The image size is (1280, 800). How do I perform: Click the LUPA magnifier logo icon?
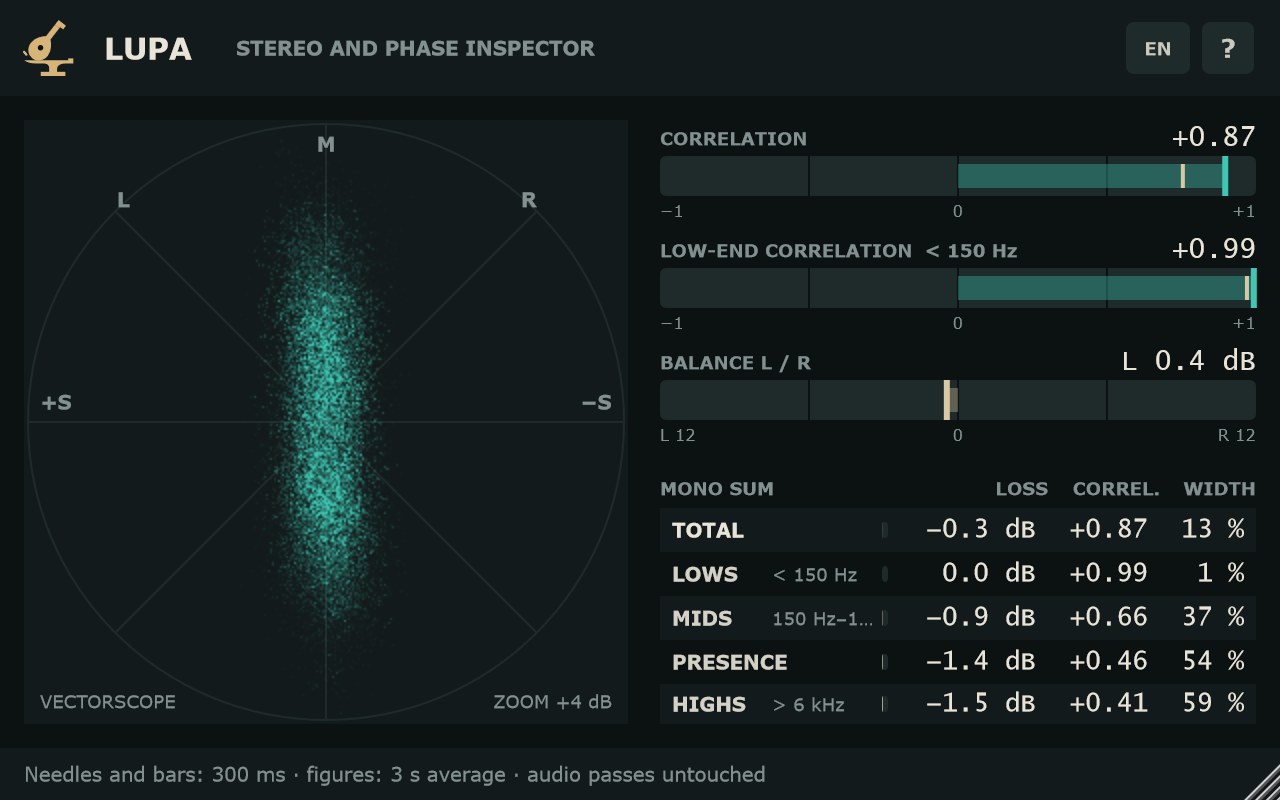point(49,48)
